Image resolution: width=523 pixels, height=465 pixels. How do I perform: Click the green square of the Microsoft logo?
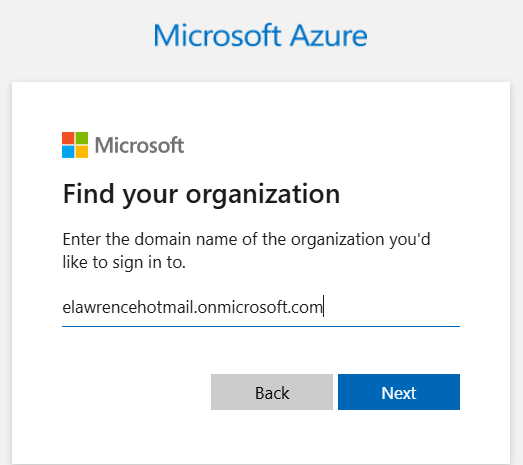click(82, 138)
